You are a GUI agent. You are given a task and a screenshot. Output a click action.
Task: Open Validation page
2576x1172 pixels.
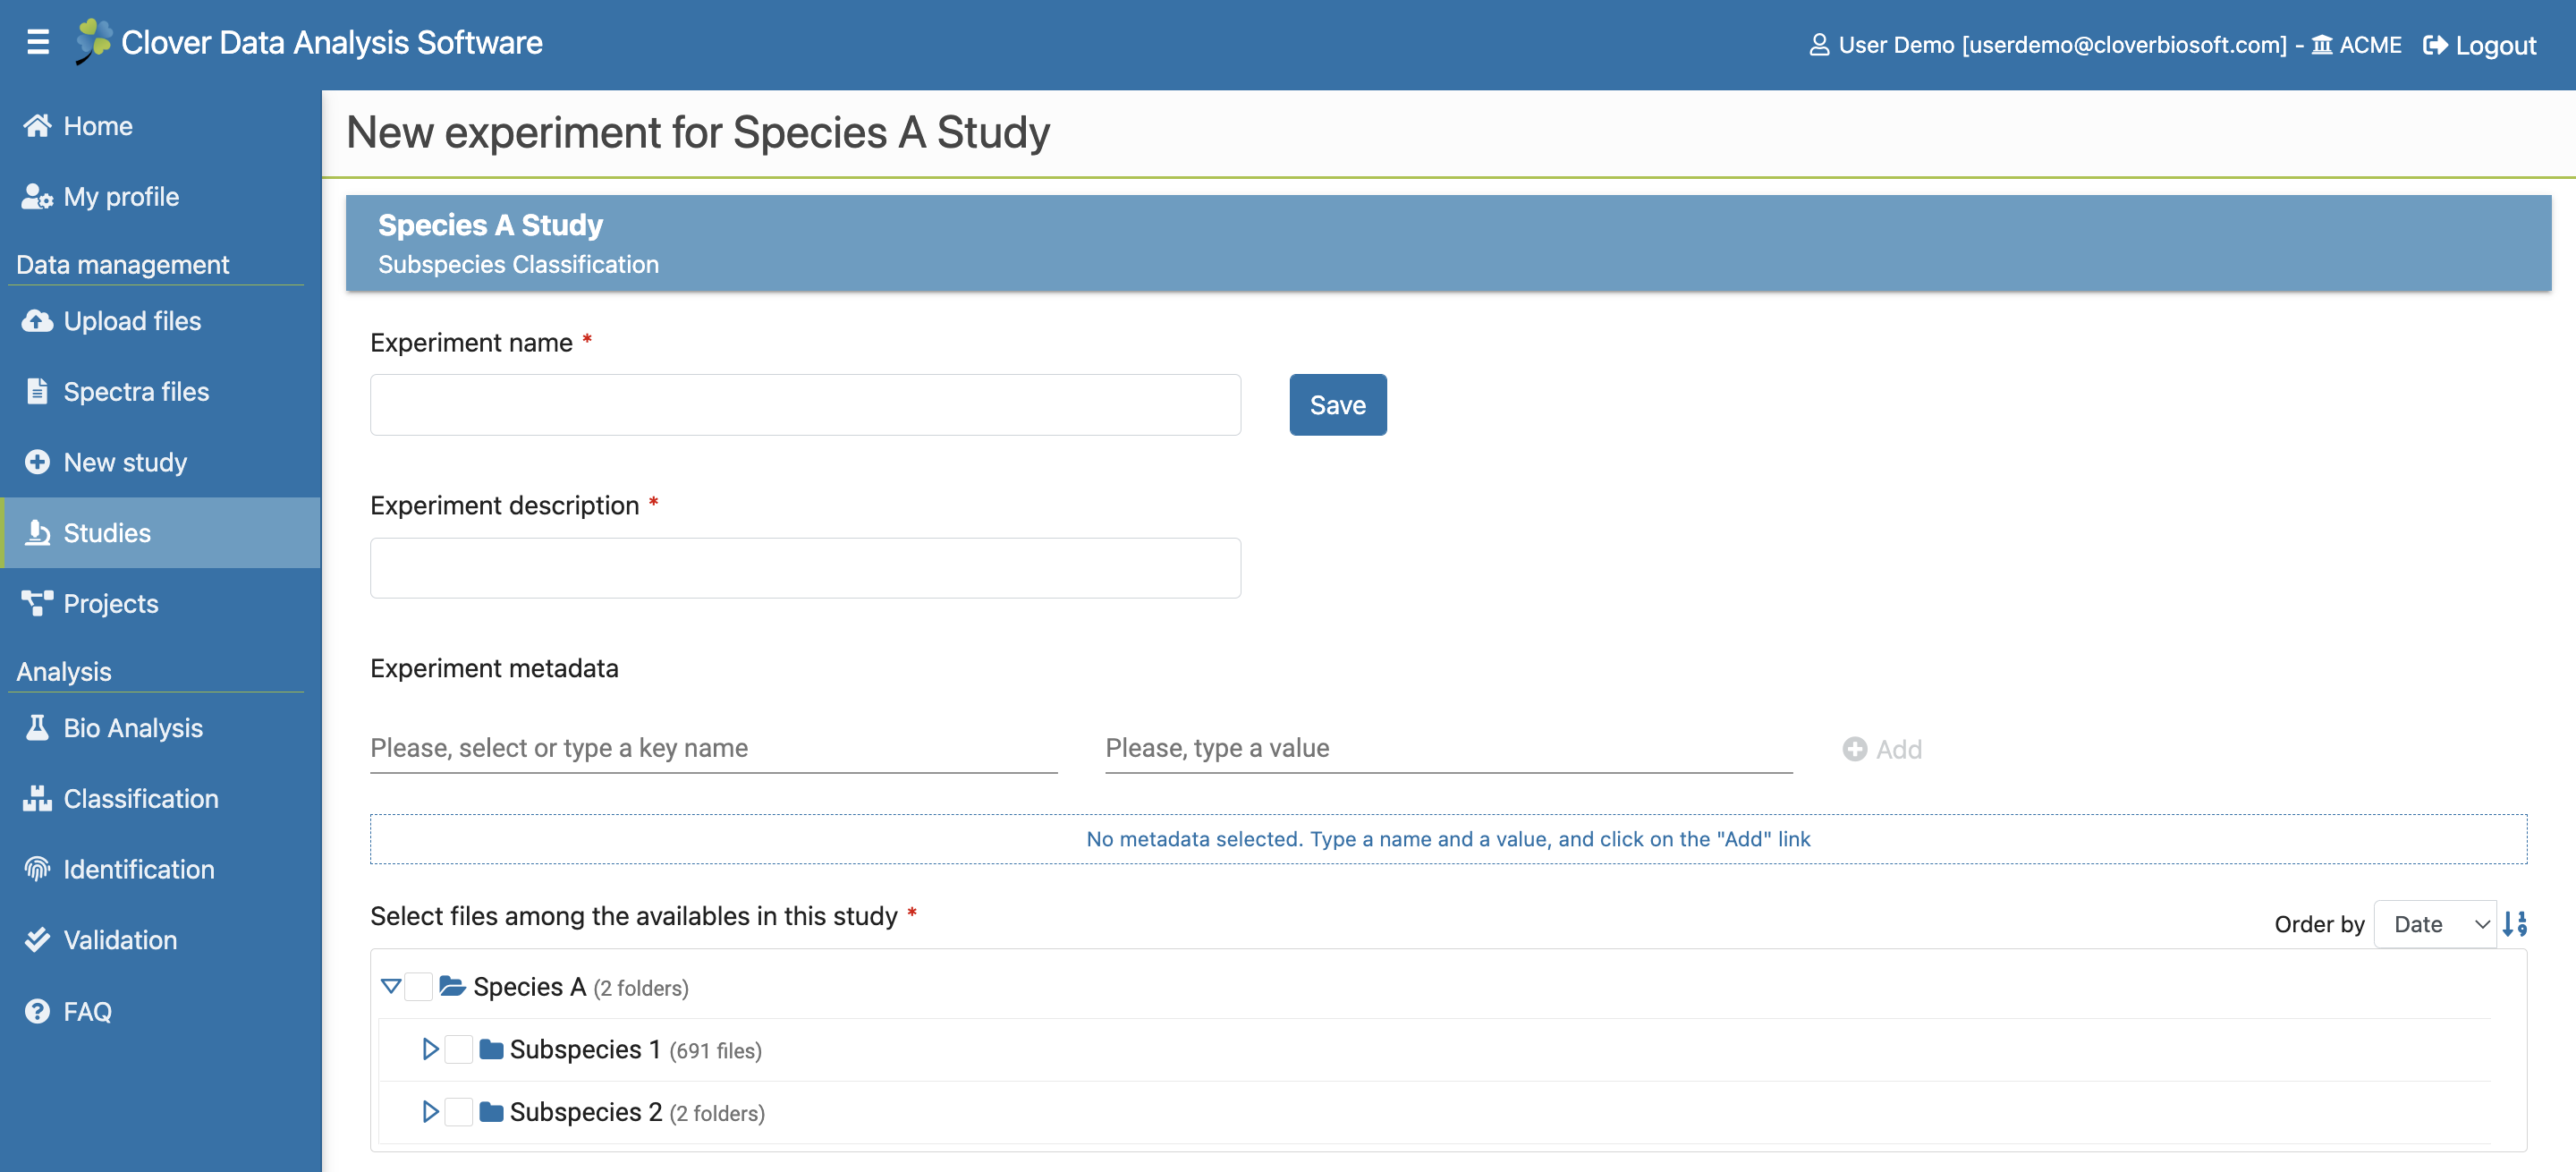[160, 940]
